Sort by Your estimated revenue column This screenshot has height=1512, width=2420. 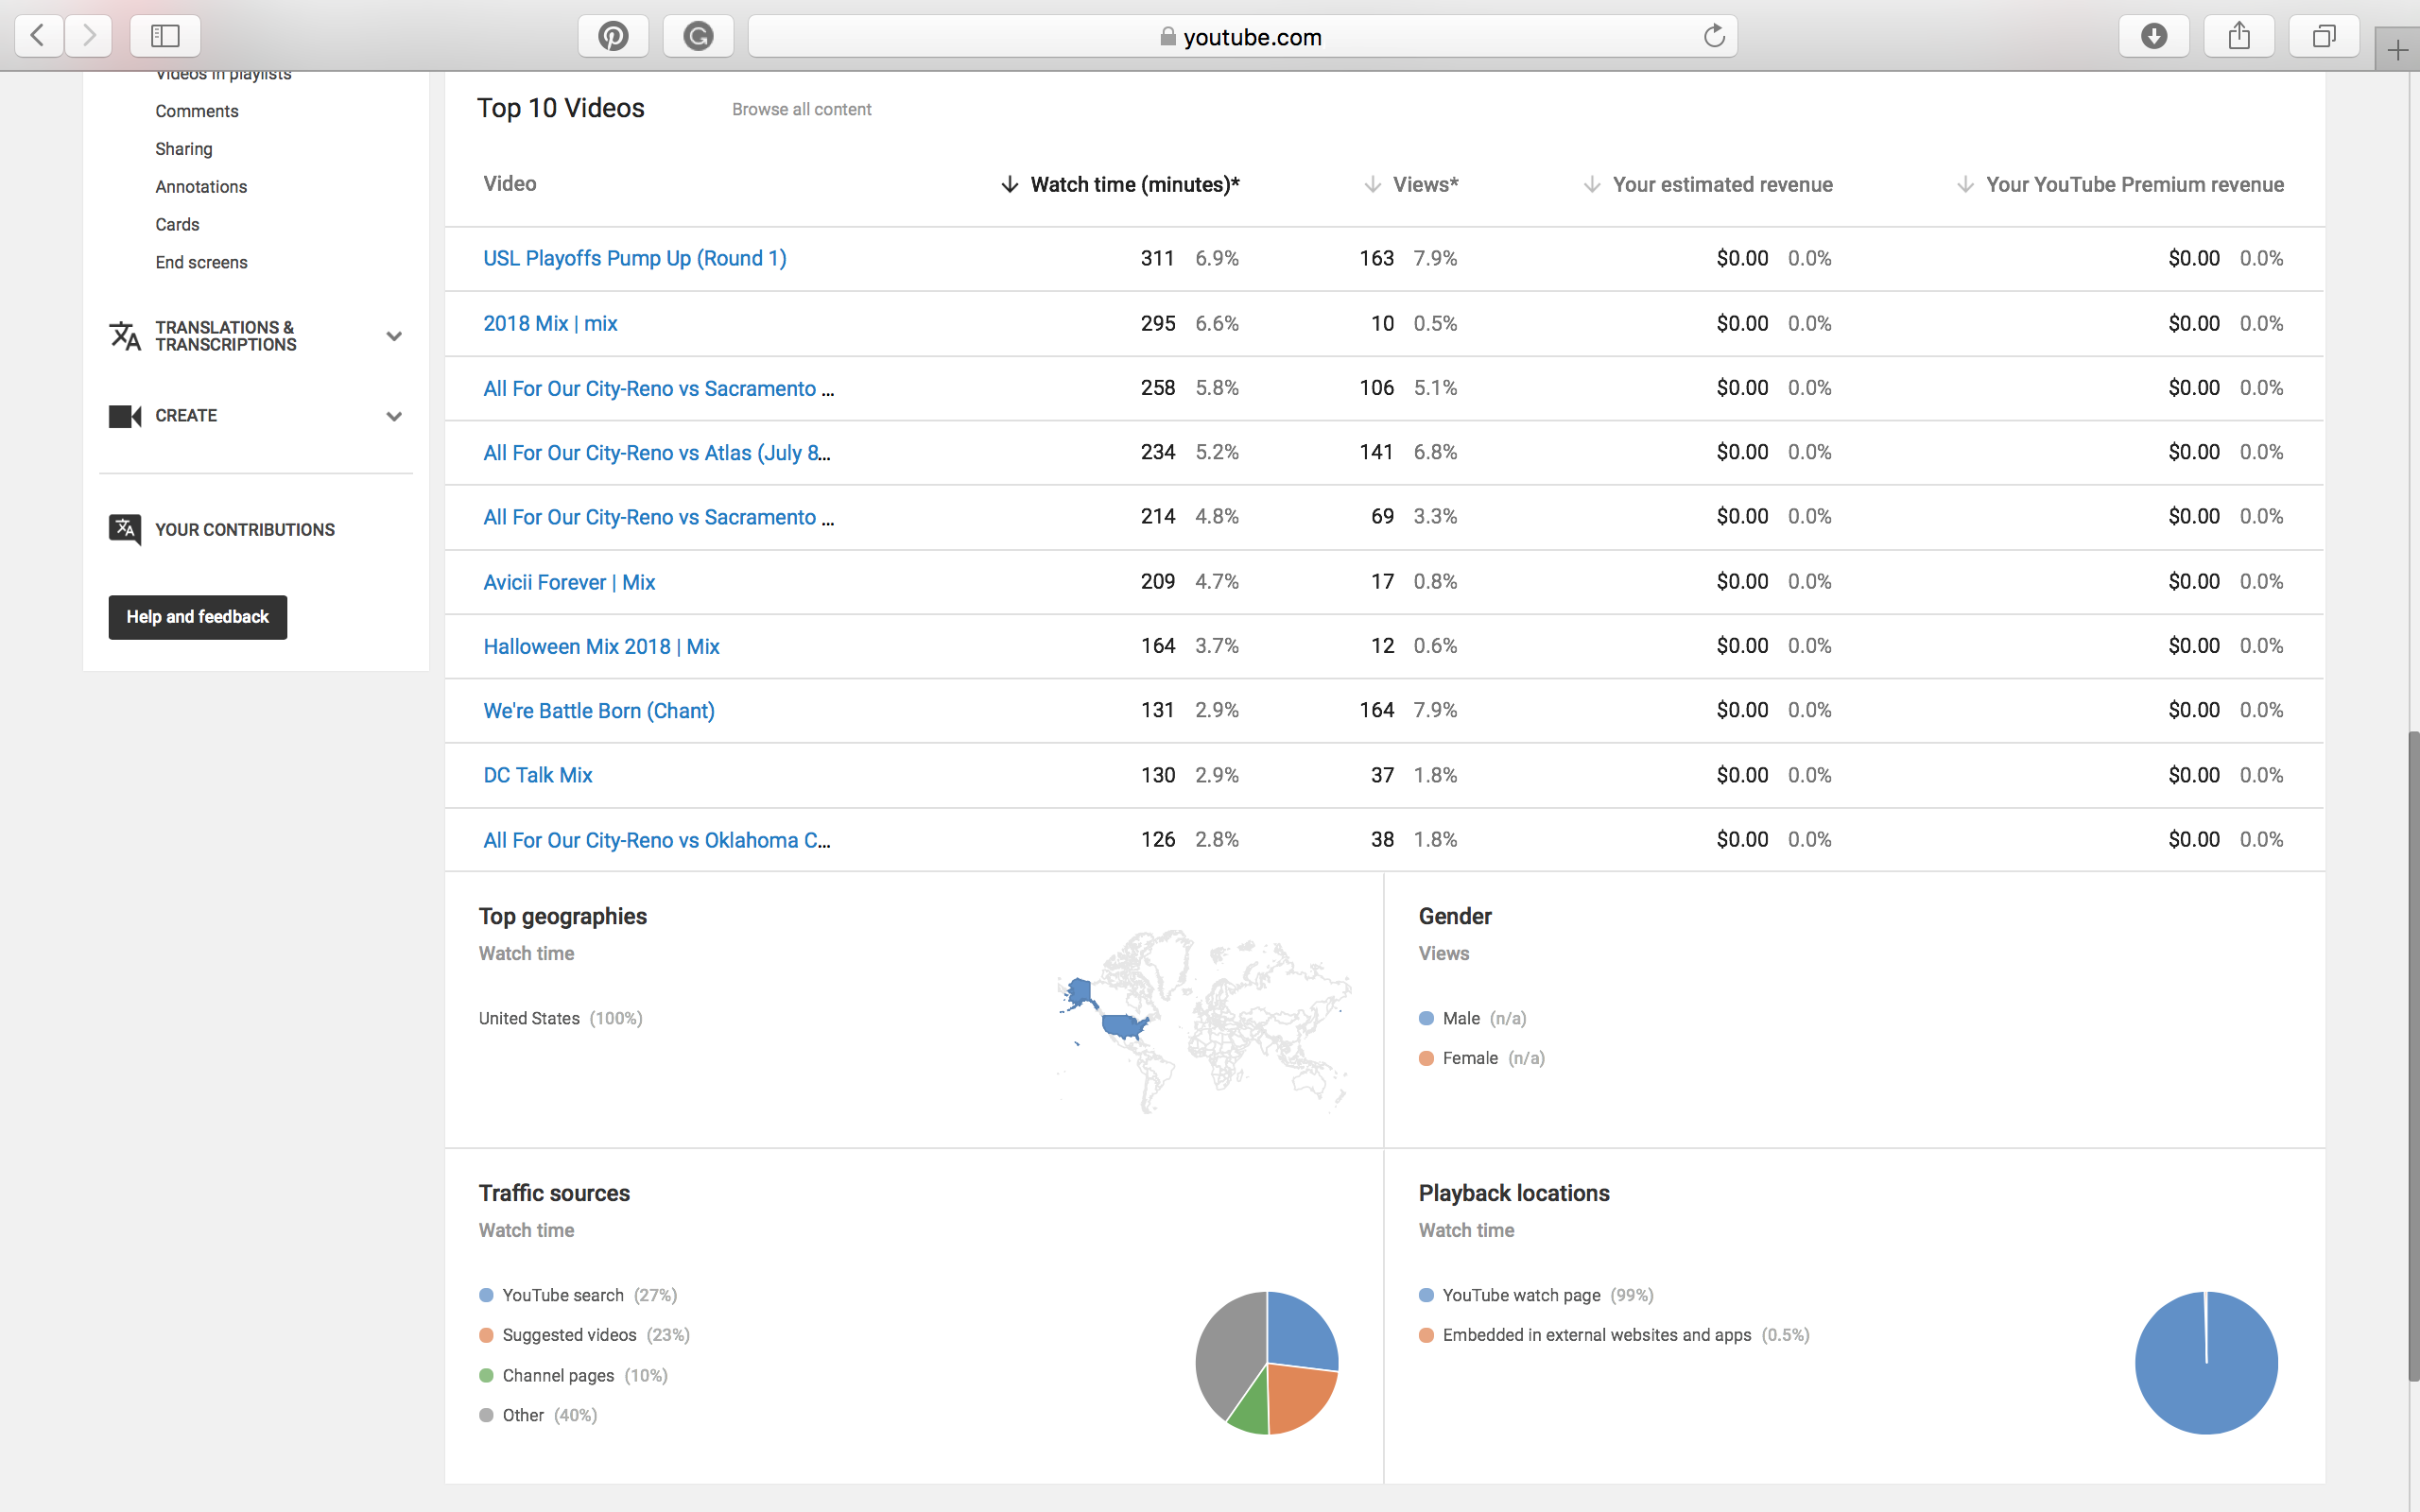1721,184
